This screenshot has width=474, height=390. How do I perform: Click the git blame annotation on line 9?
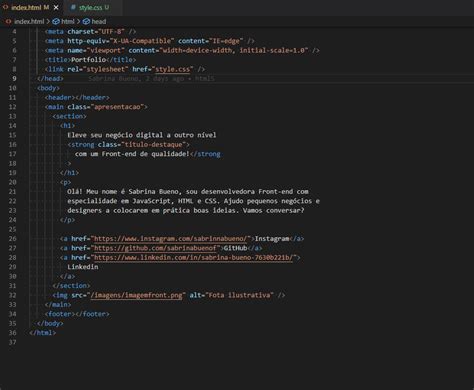(x=151, y=78)
